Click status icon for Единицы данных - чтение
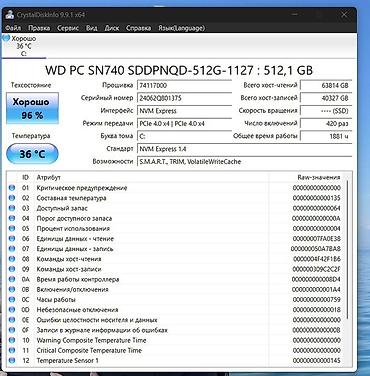 tap(12, 238)
